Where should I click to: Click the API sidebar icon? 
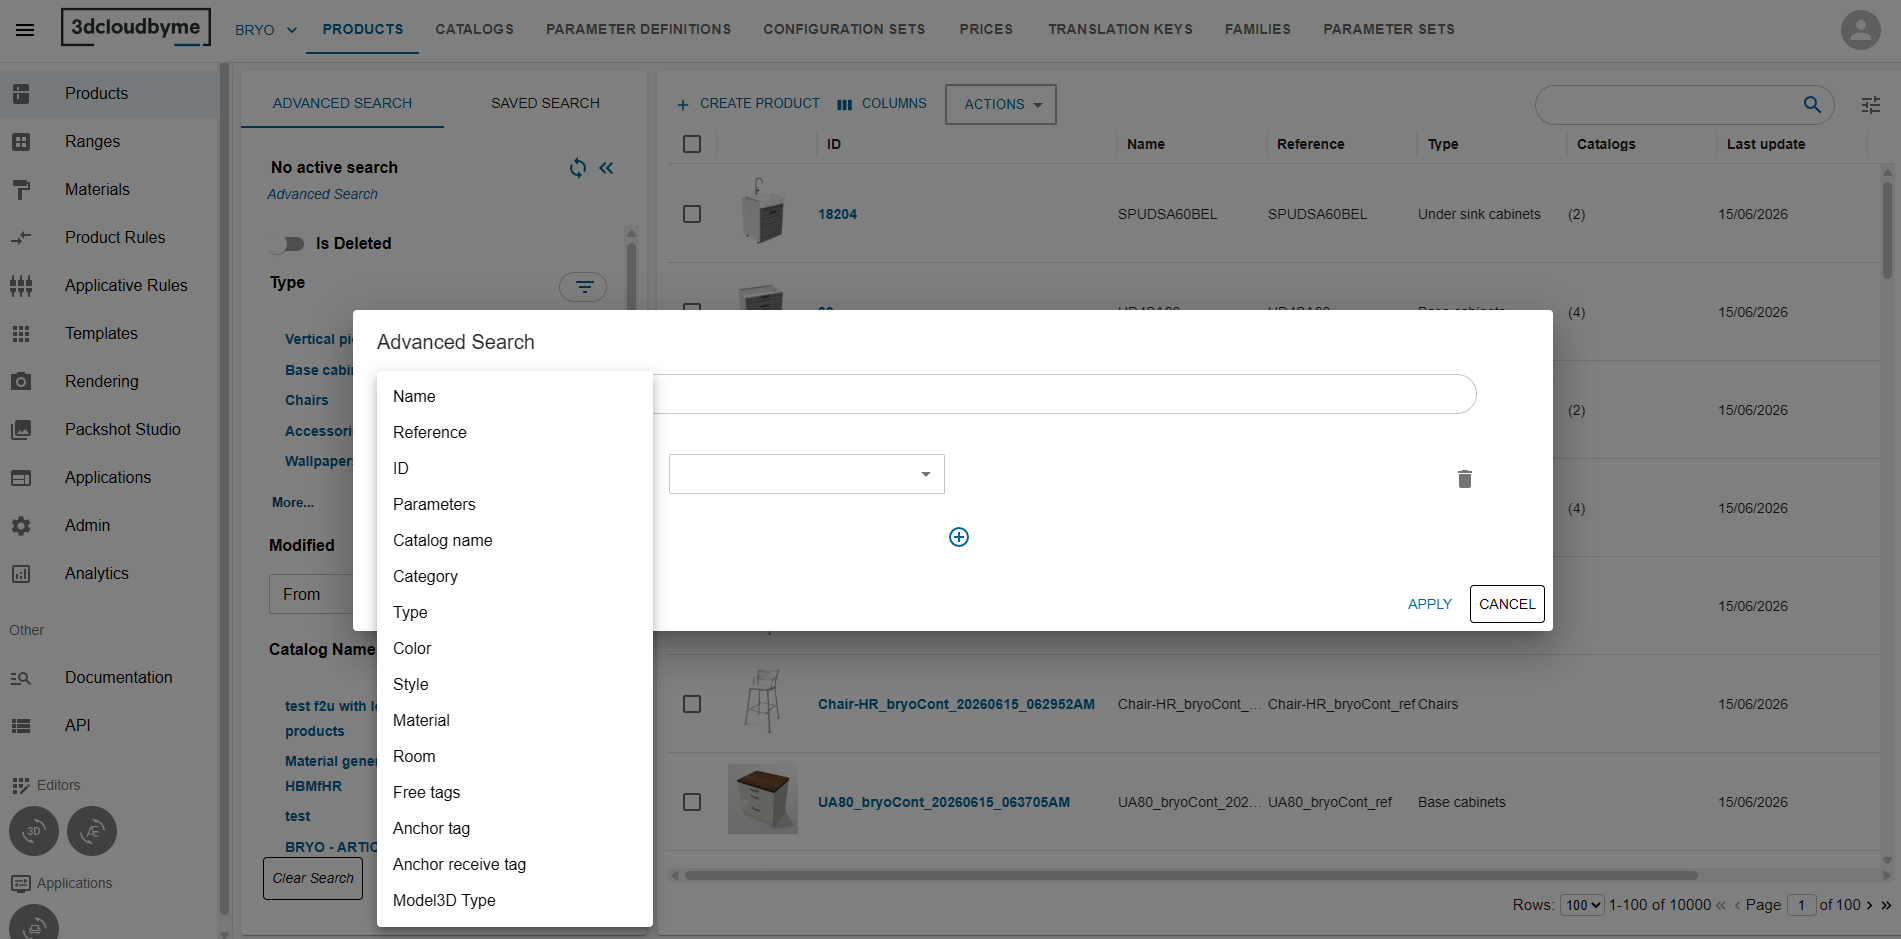[x=21, y=726]
